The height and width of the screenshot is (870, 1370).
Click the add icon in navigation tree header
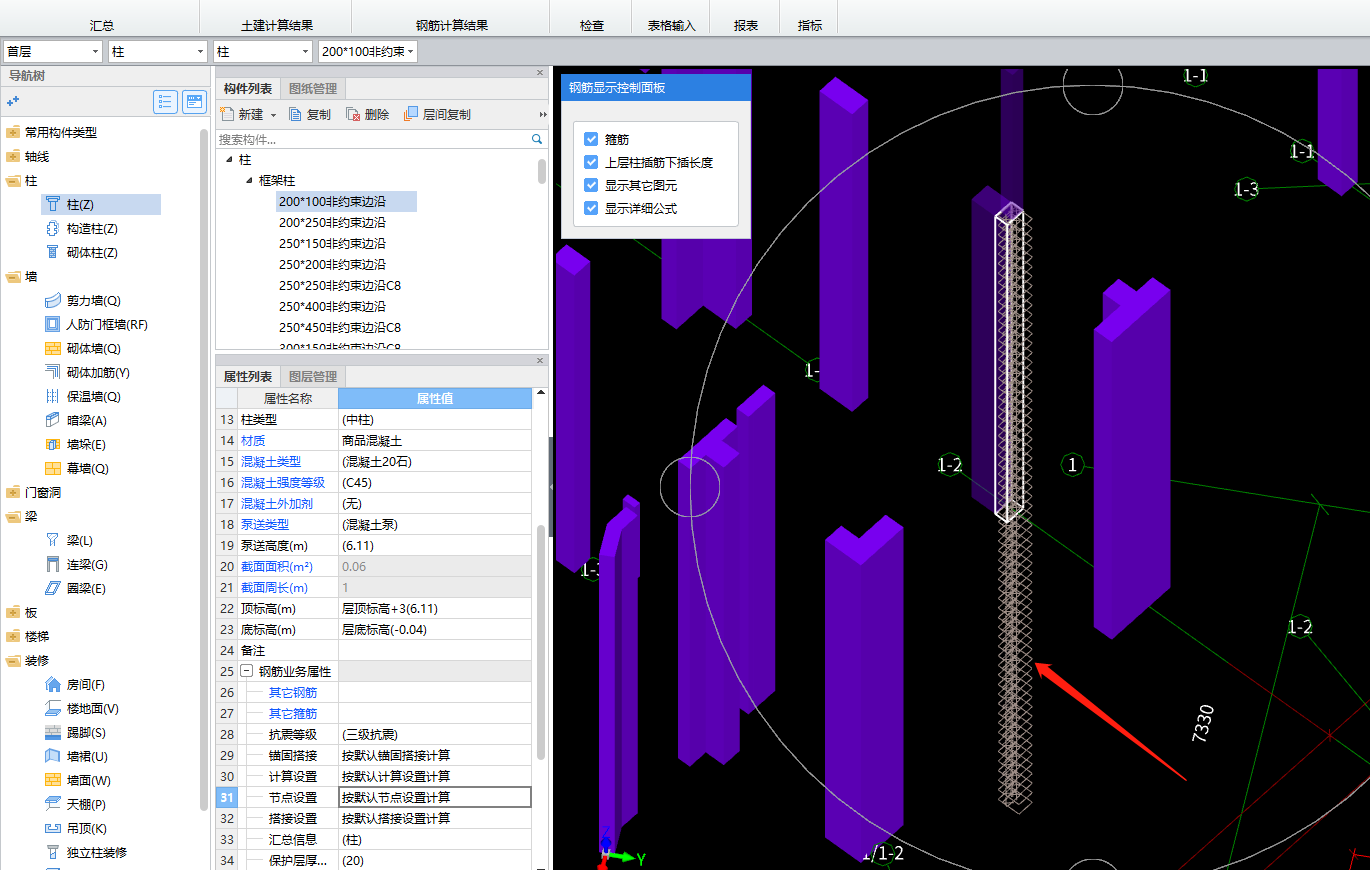(13, 101)
